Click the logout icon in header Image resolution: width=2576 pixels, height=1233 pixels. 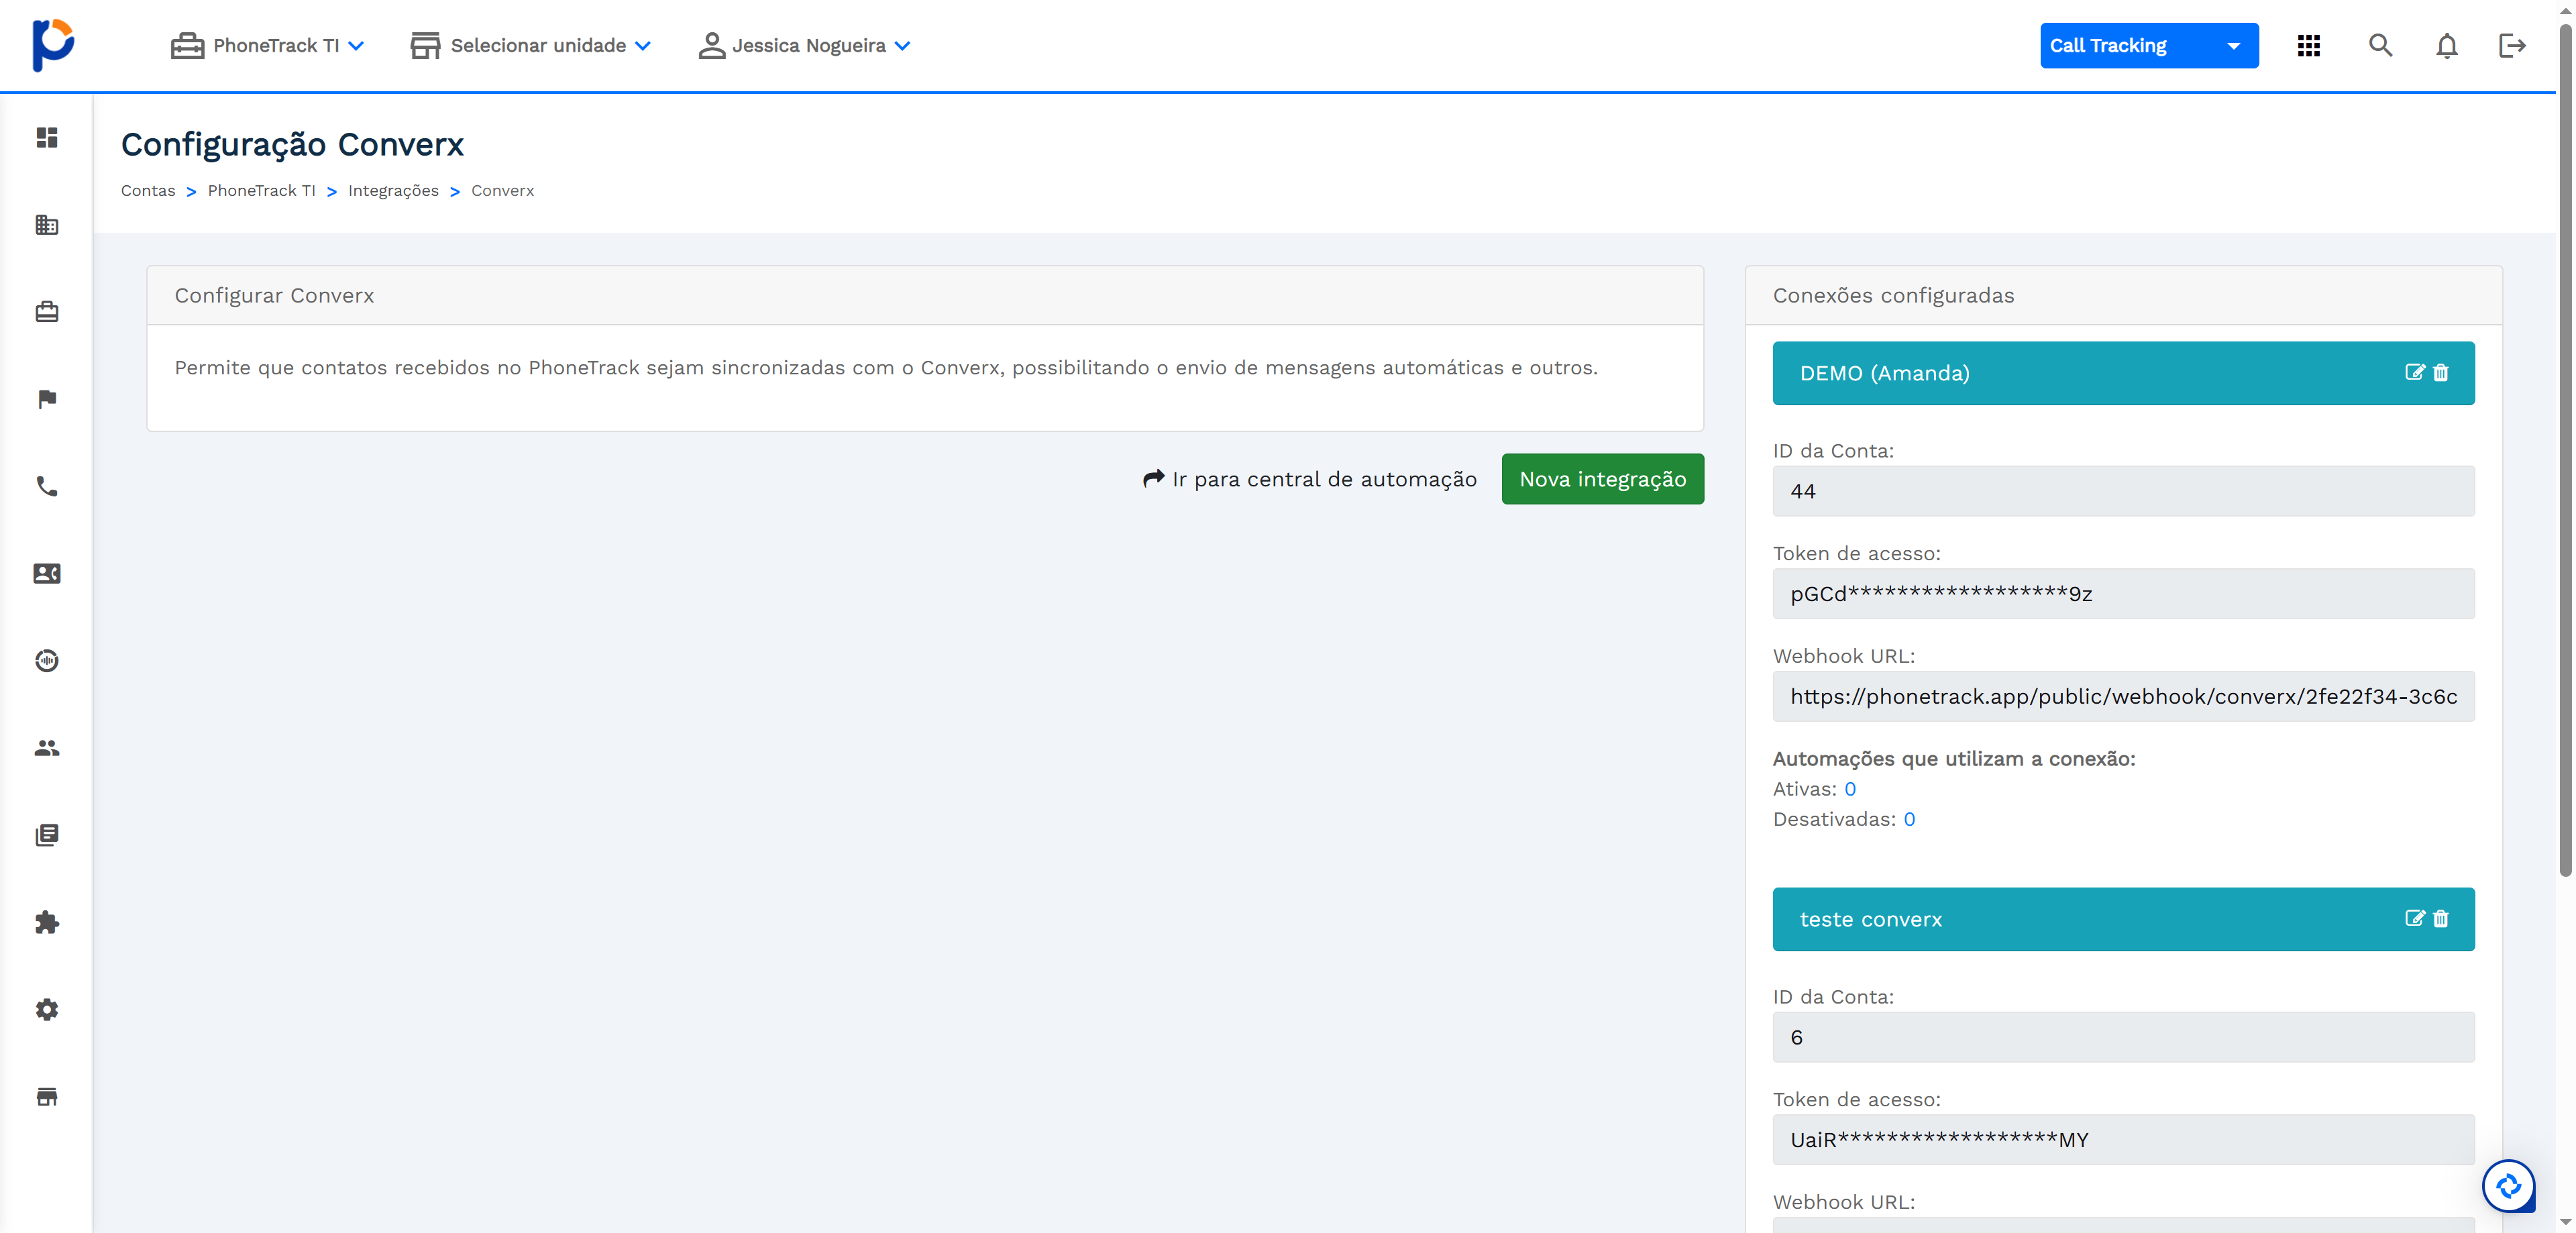(x=2512, y=46)
